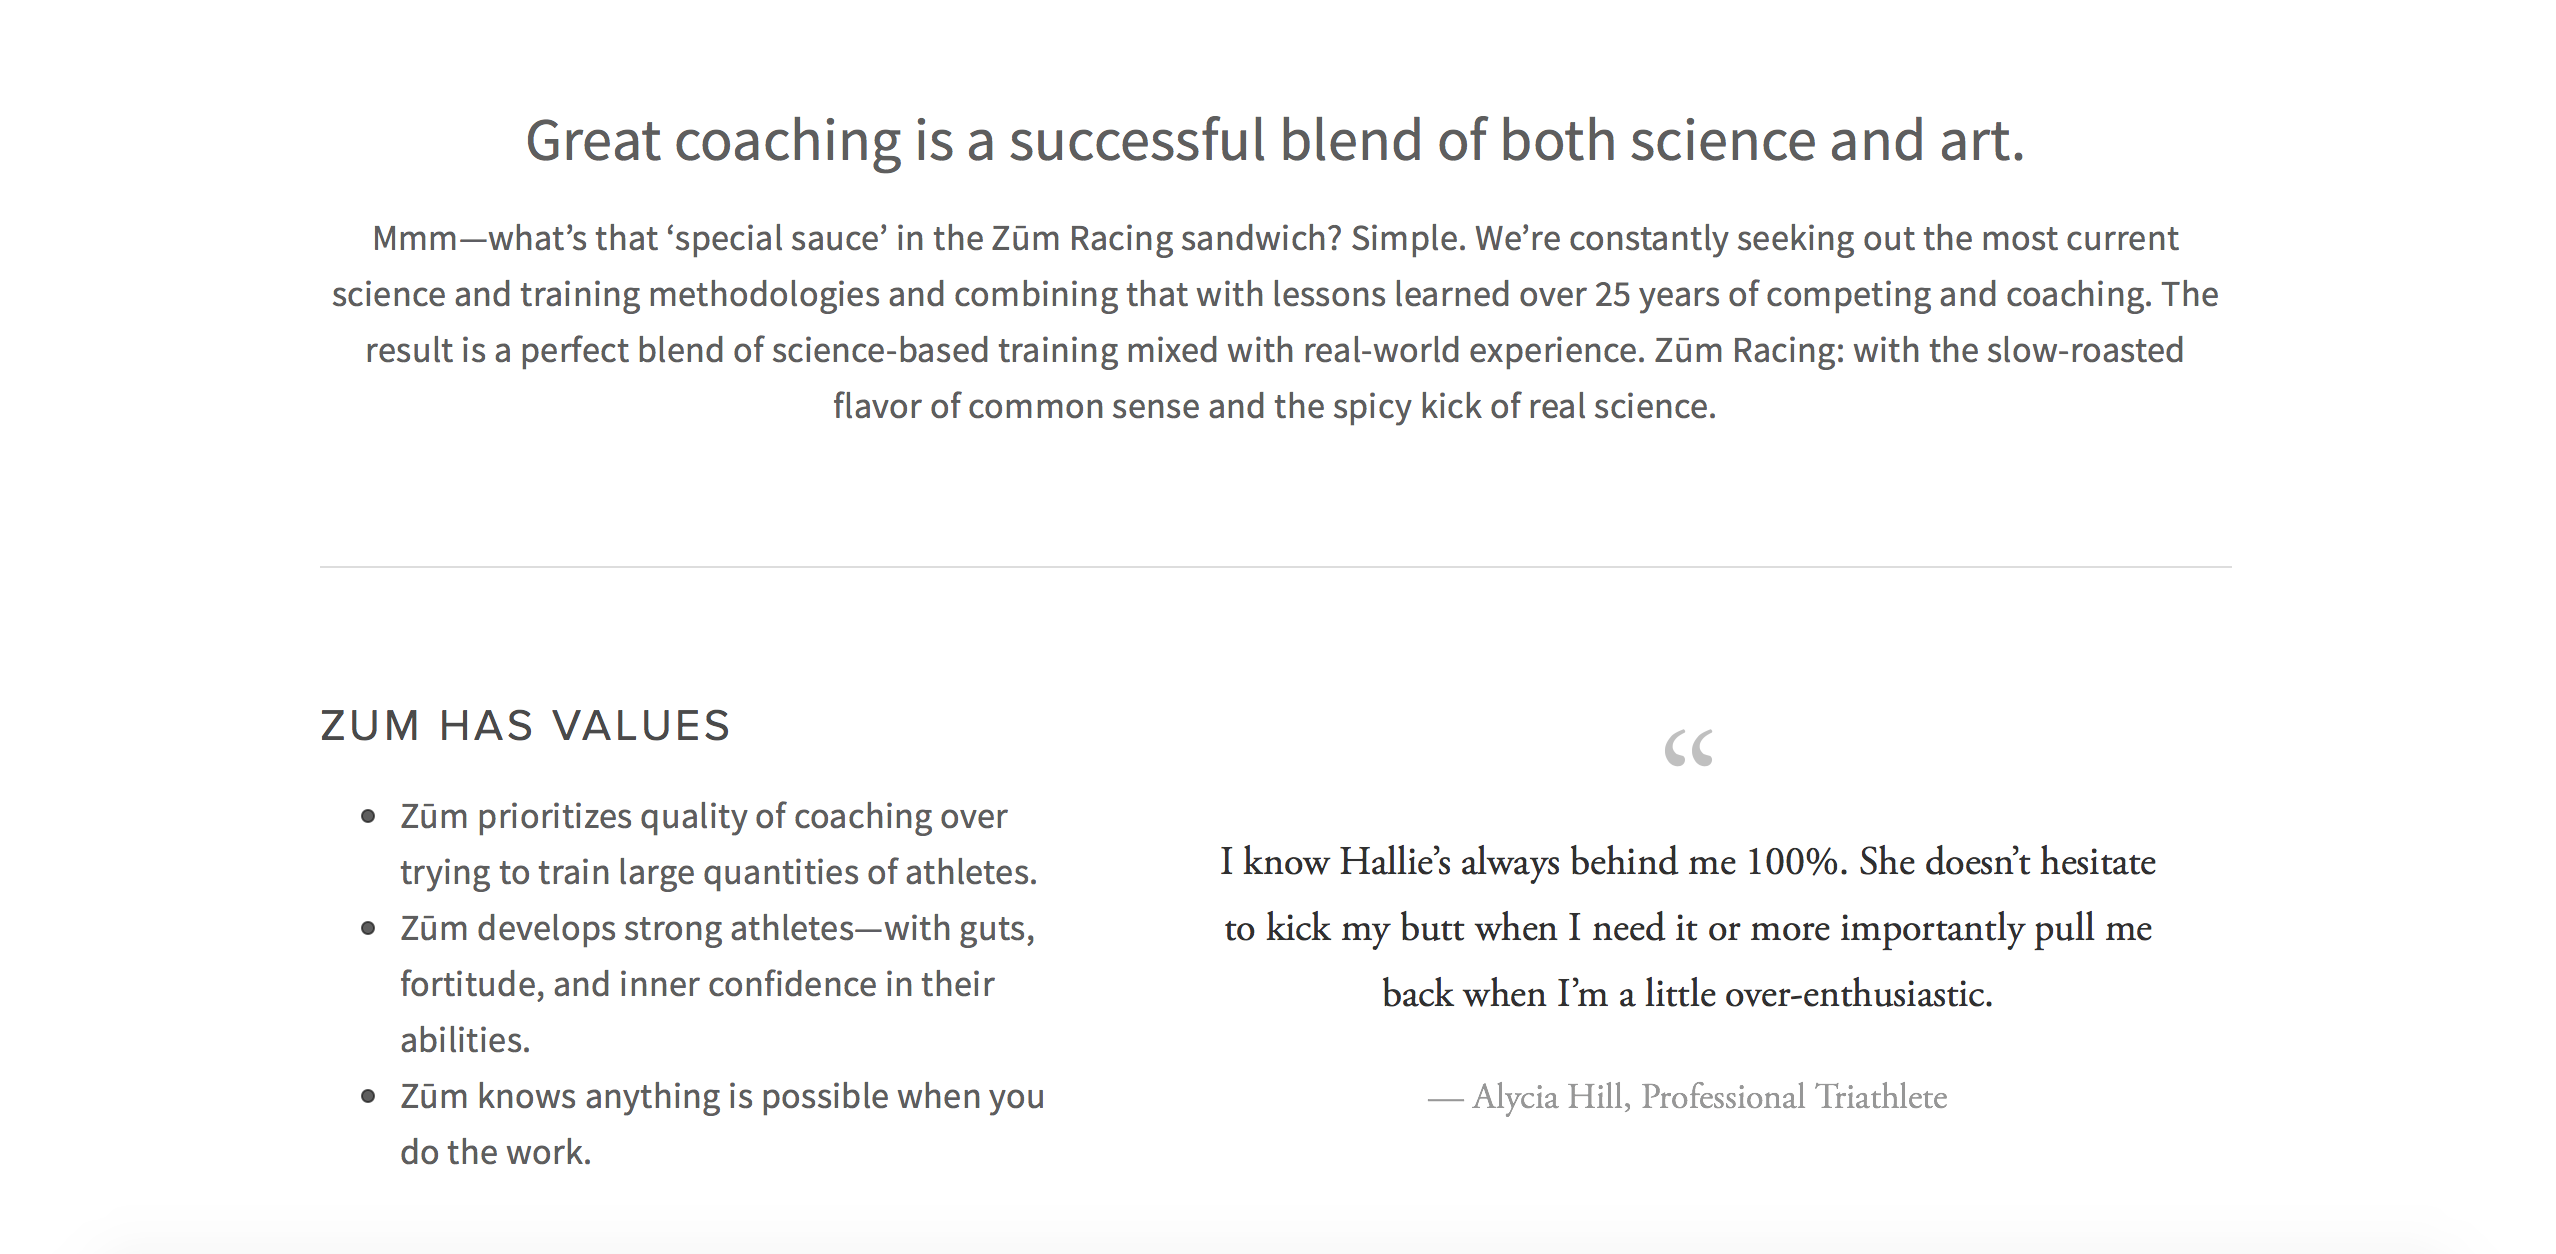Click the third bullet point marker
Screen dimensions: 2556x1254
[368, 1097]
